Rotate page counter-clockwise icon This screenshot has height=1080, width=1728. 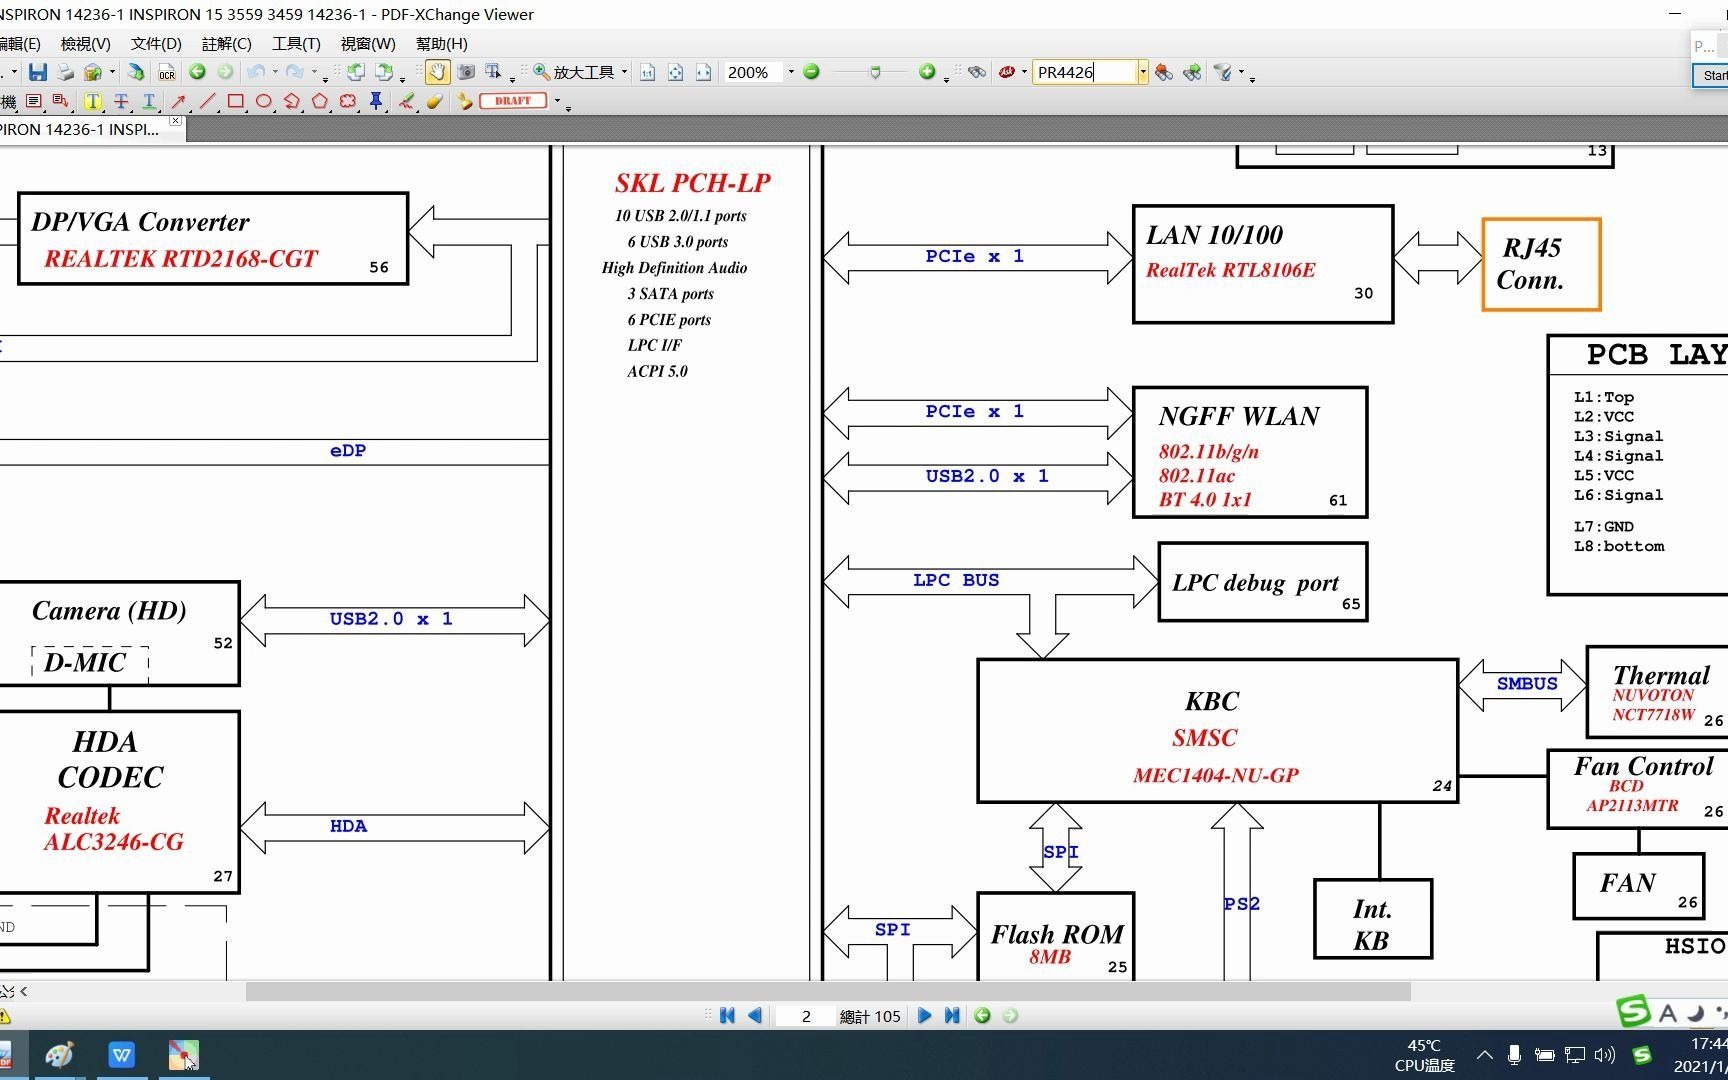coord(355,72)
